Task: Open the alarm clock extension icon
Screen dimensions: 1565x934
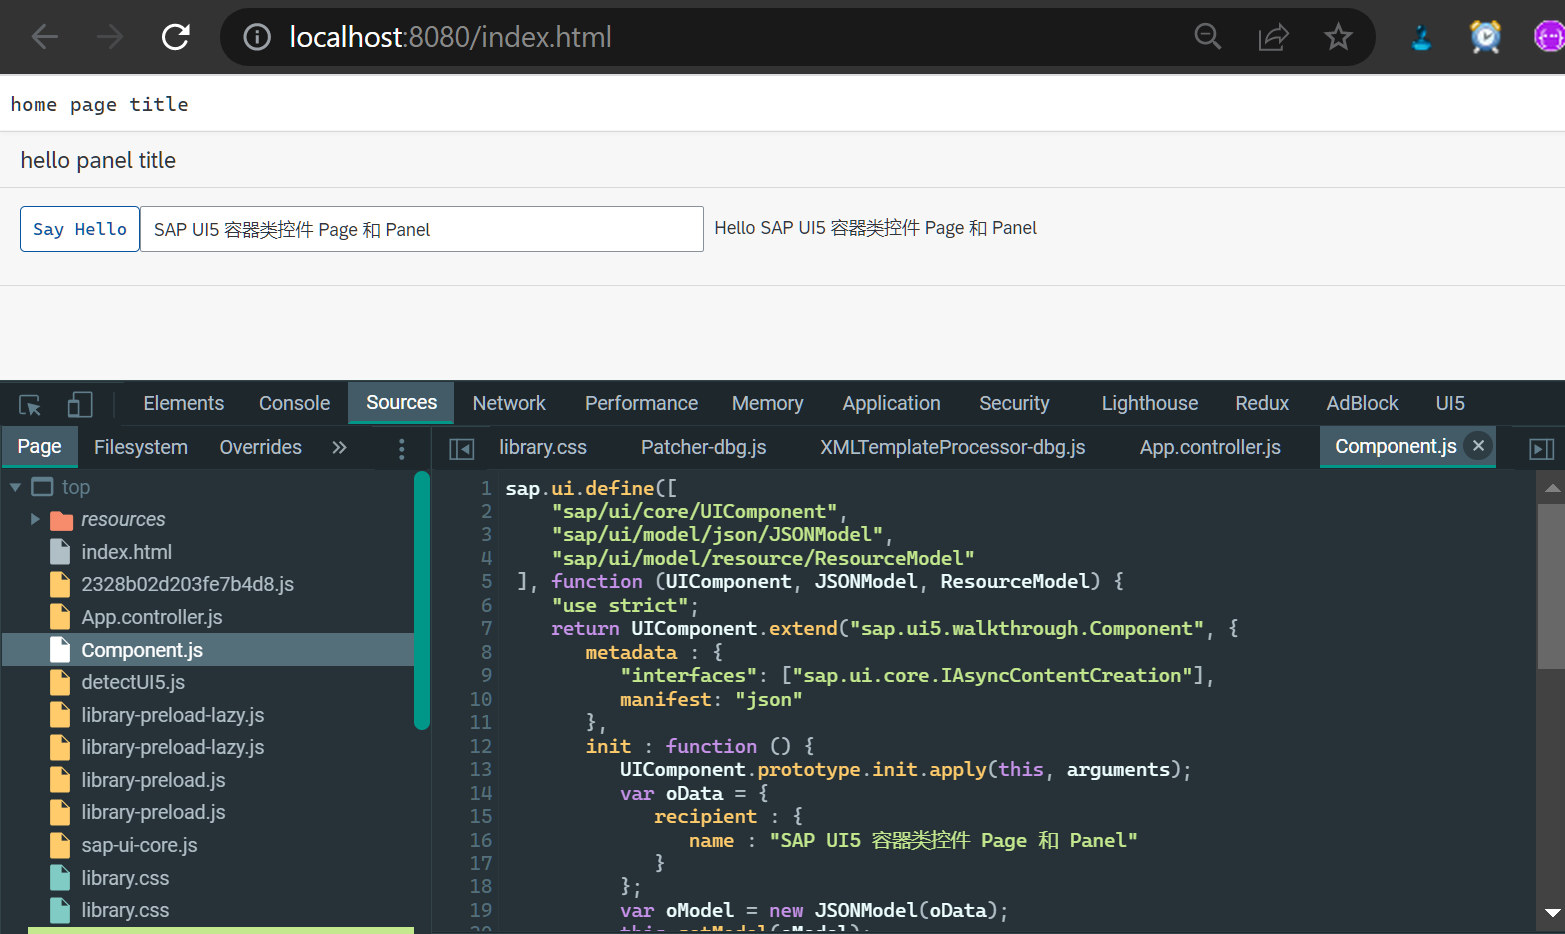Action: tap(1485, 37)
